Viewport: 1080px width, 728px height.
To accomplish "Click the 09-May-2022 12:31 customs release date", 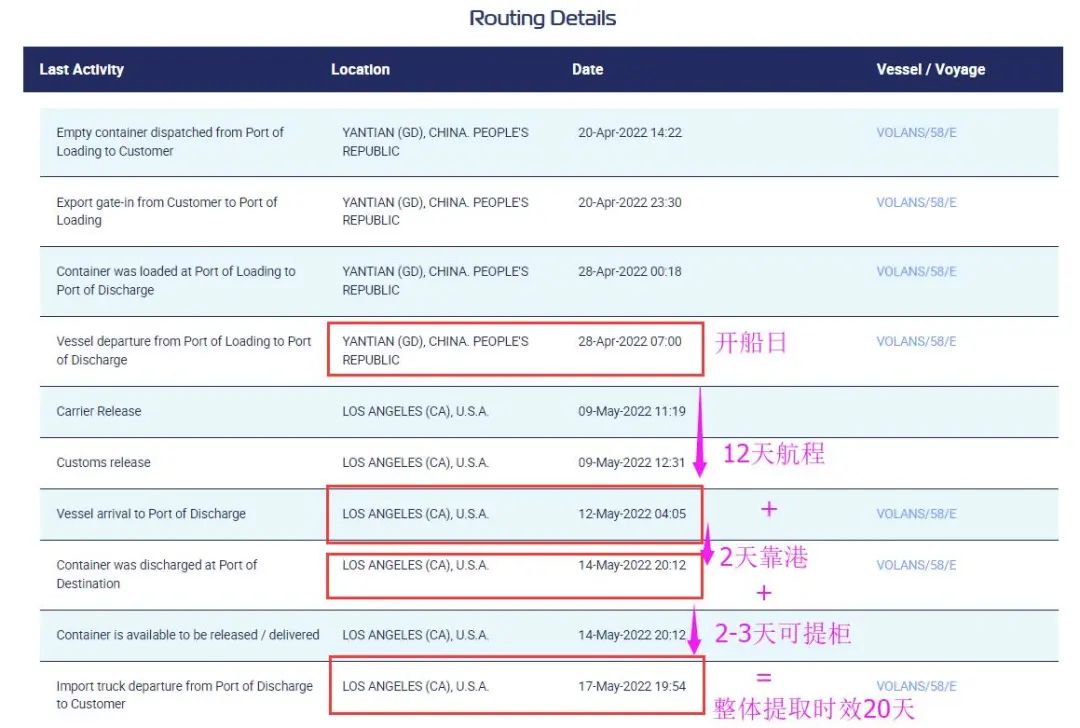I will click(631, 463).
